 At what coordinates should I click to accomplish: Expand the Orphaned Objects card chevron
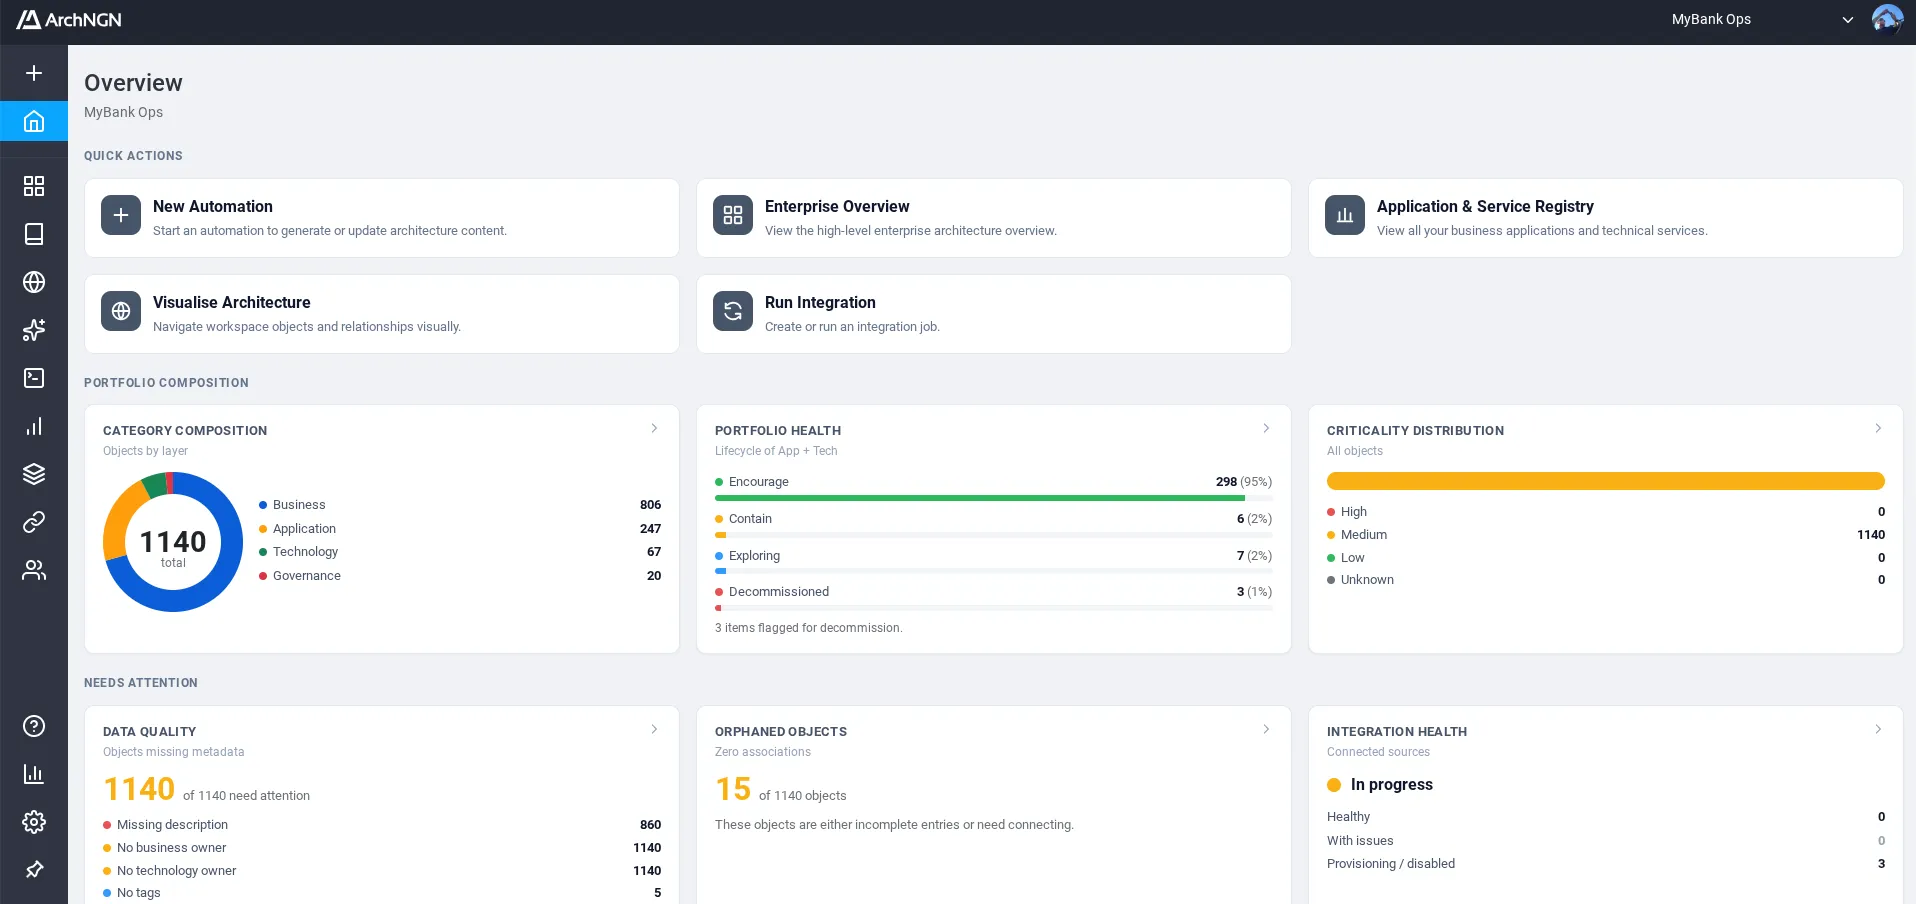(x=1266, y=729)
